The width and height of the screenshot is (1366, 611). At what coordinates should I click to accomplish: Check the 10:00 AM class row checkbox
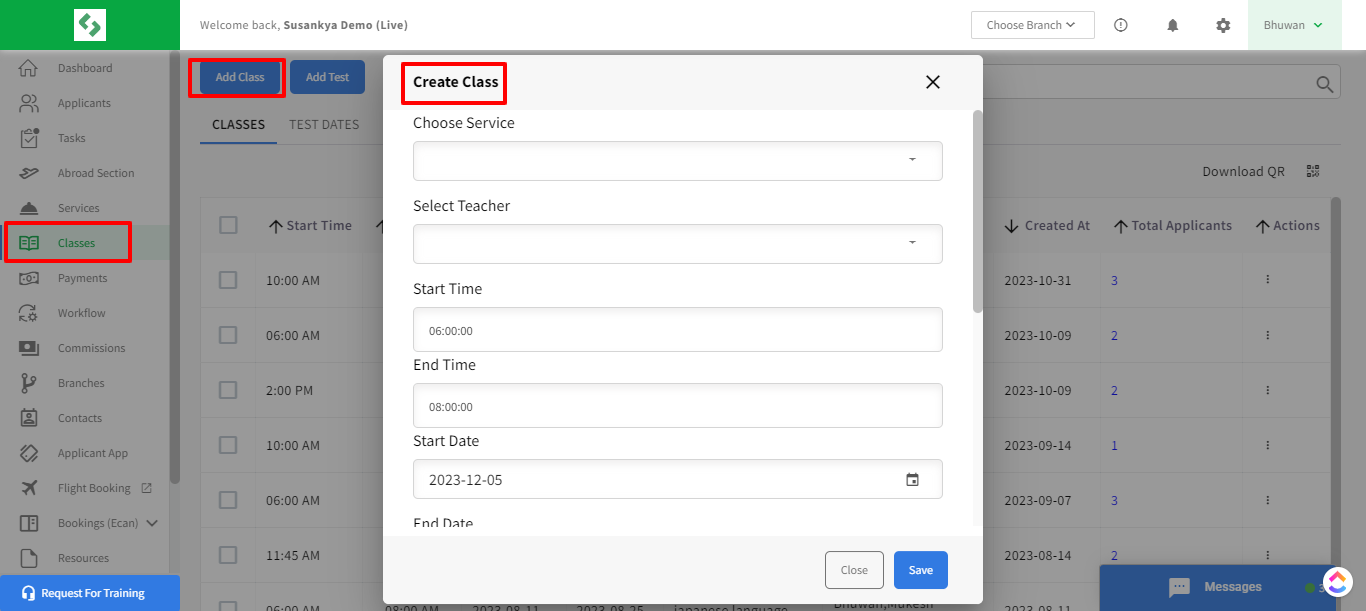coord(228,279)
